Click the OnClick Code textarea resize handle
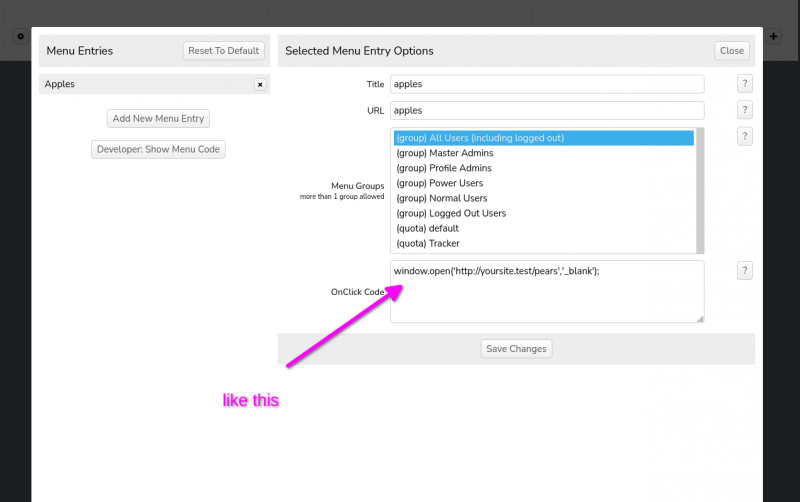The height and width of the screenshot is (502, 800). (699, 318)
